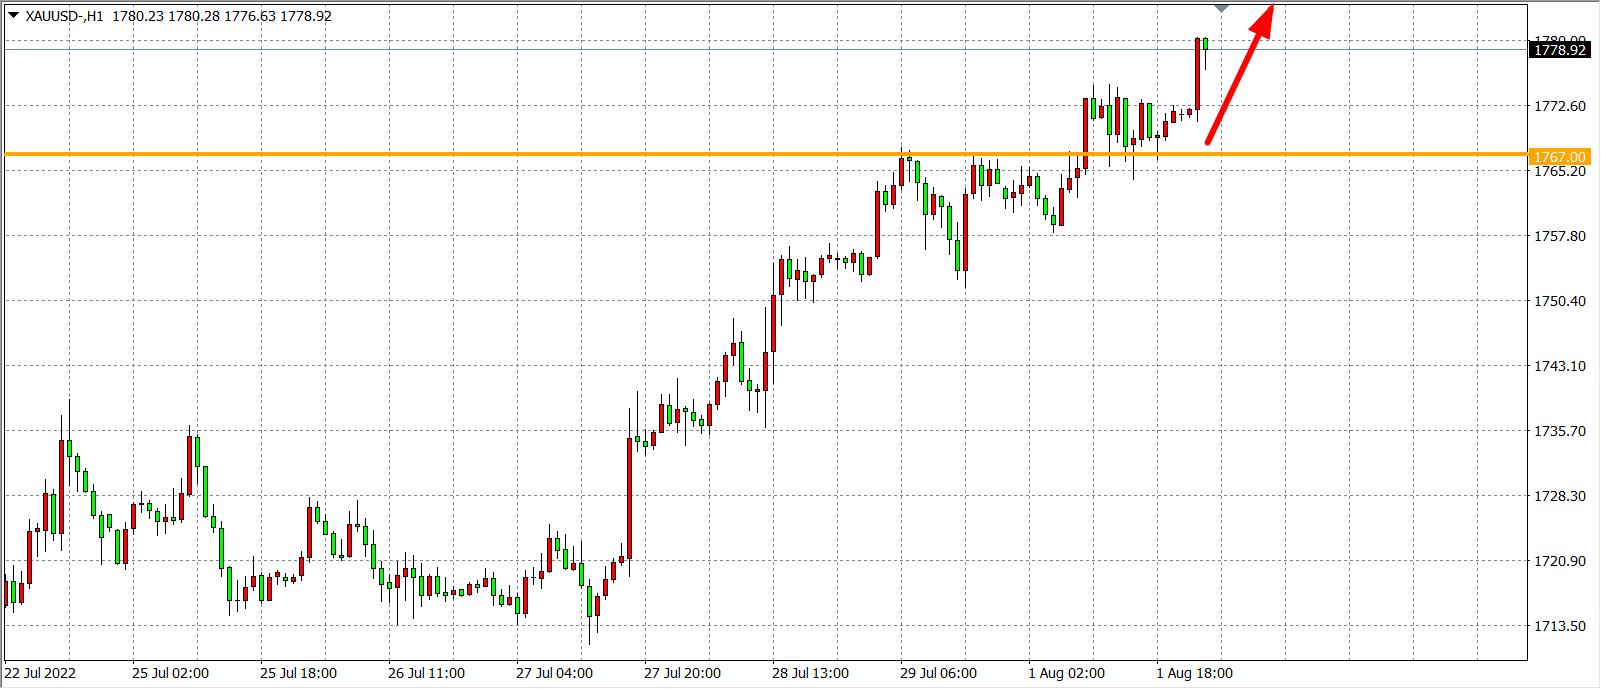Click the XAUUSD-,H1 symbol title text
The image size is (1601, 689).
tap(64, 16)
